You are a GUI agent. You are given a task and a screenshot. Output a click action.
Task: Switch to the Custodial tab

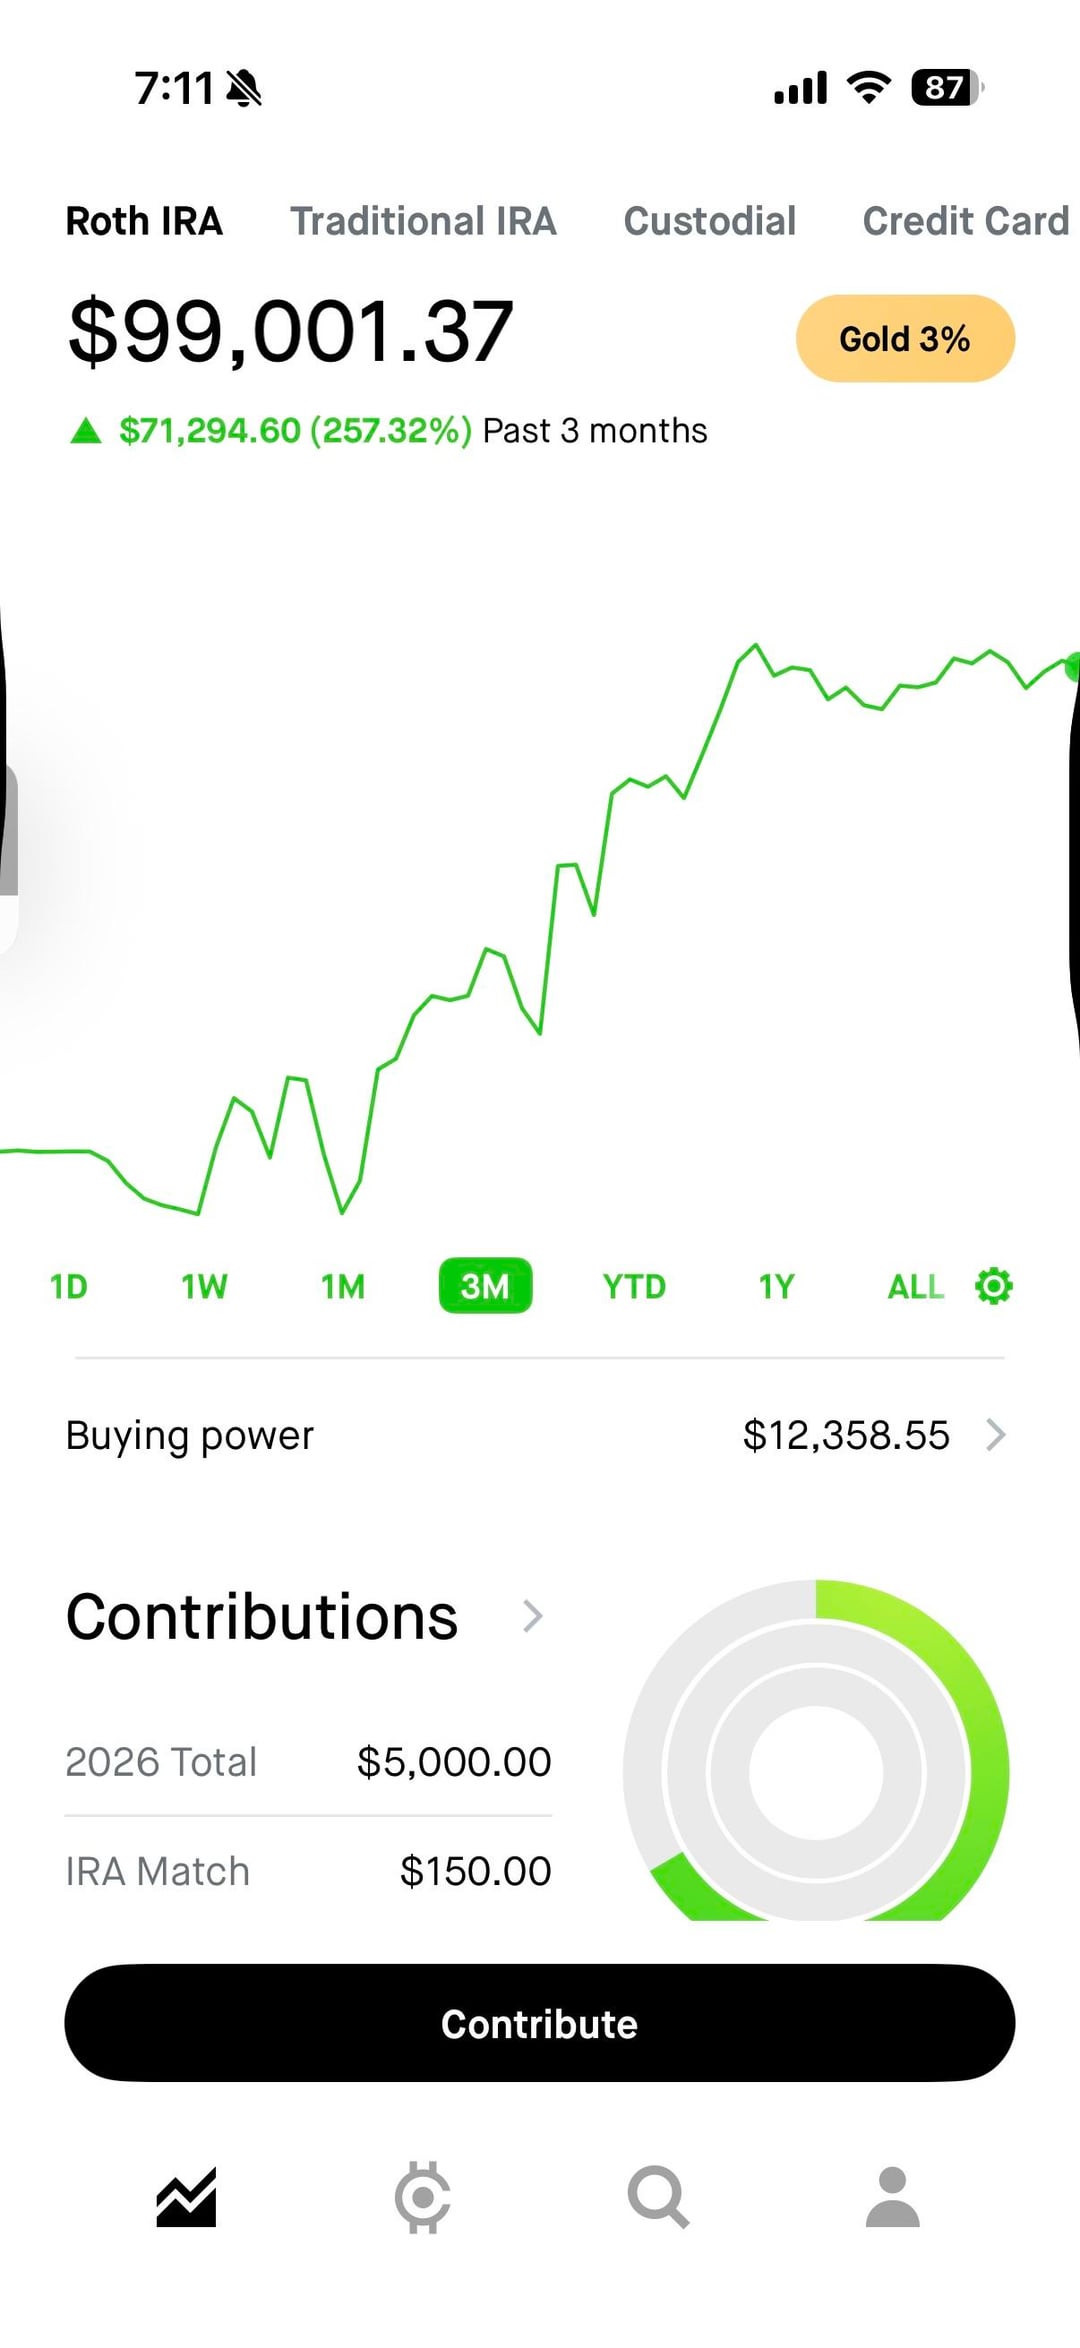(710, 221)
